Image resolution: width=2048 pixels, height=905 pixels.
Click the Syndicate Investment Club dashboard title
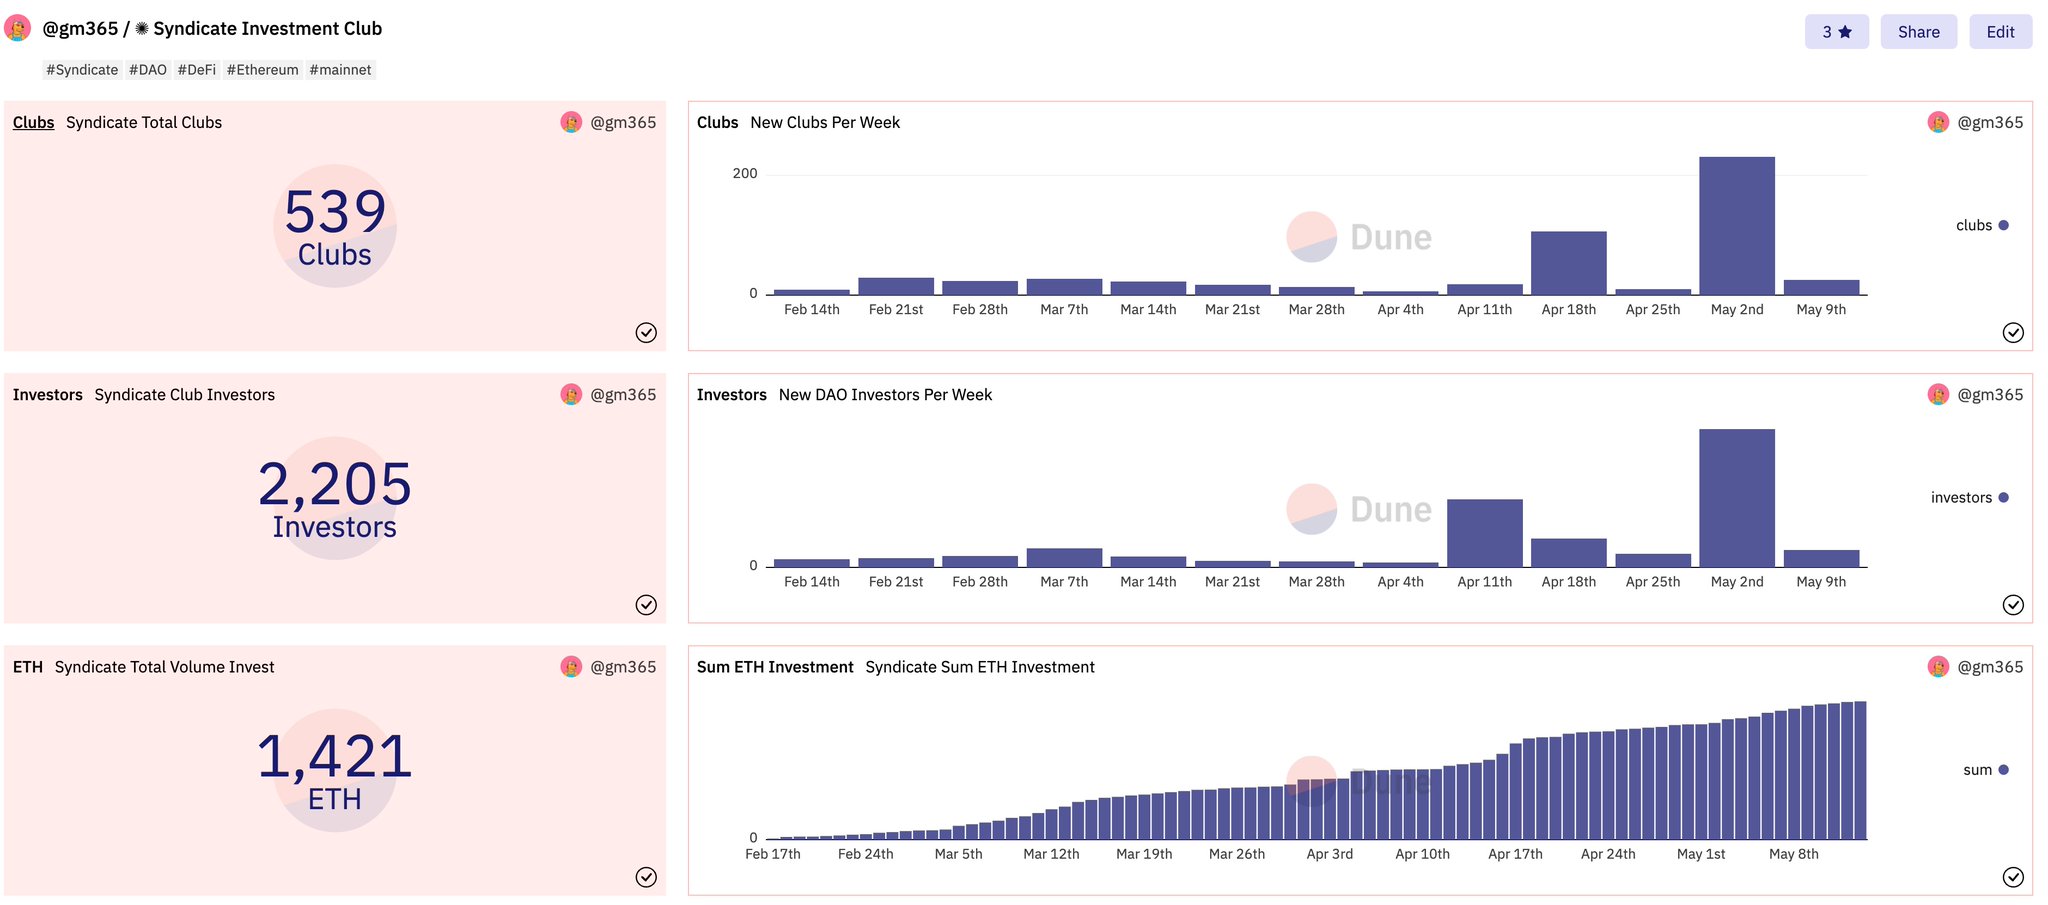pos(268,28)
